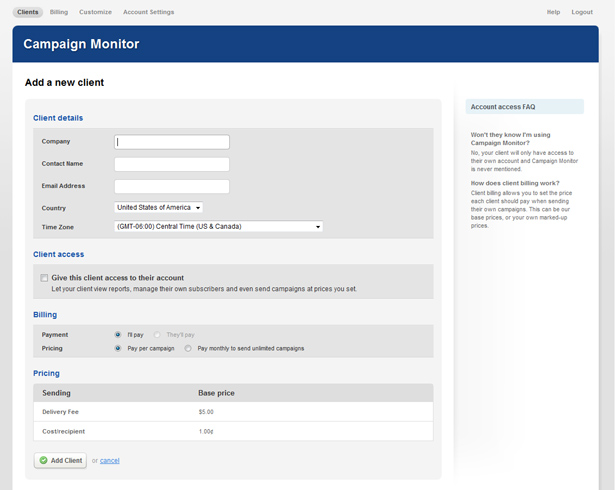Open the Billing tab

pos(59,12)
